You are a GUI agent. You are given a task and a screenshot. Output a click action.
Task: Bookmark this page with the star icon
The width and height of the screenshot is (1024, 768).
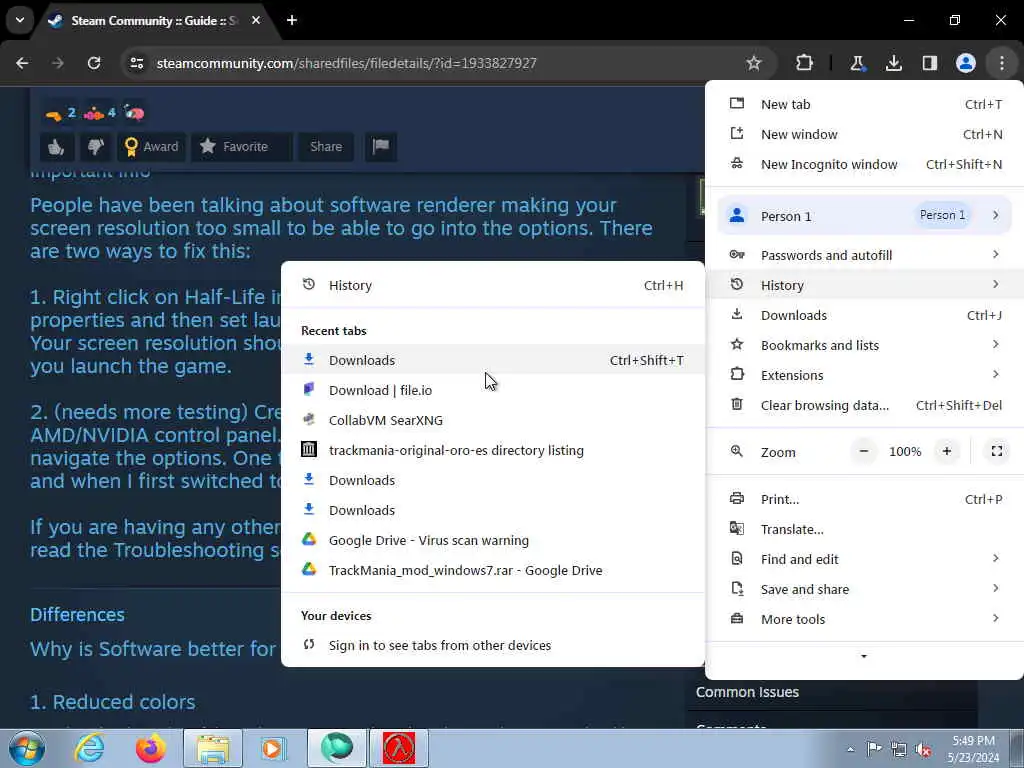(754, 63)
